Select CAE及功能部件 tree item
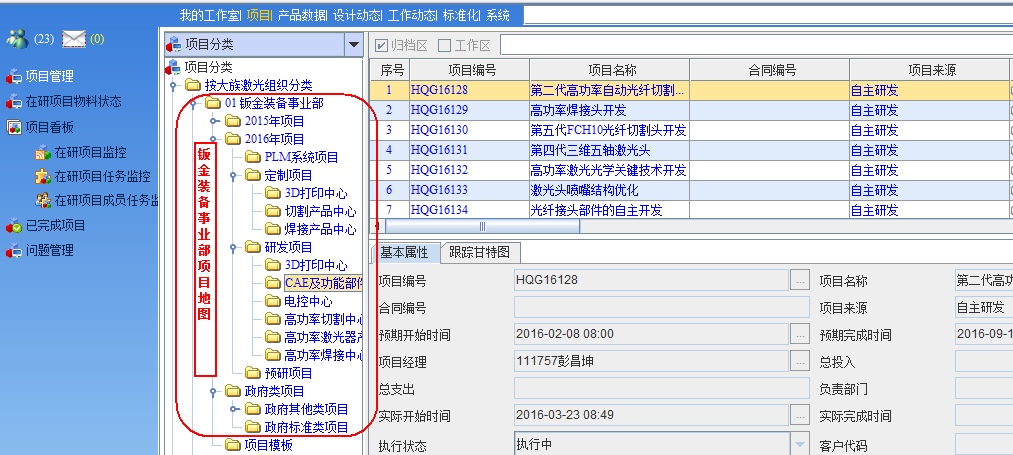 pos(323,283)
